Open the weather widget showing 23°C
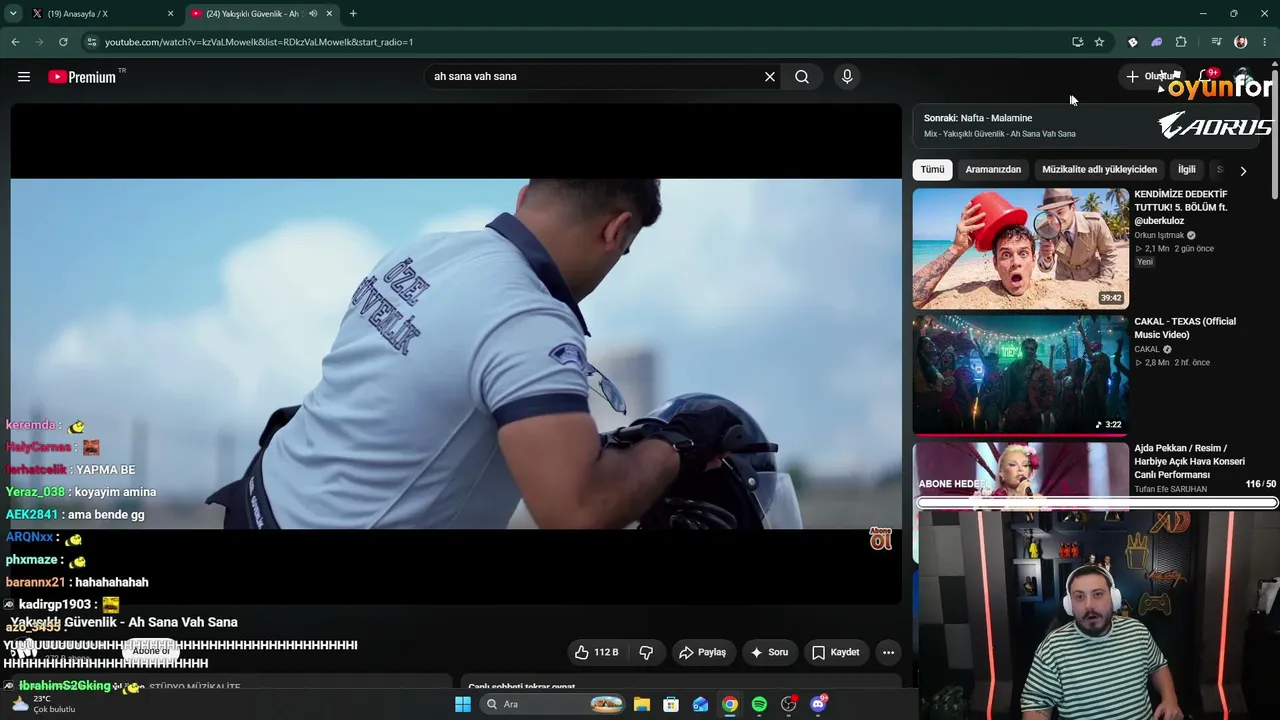 (42, 704)
